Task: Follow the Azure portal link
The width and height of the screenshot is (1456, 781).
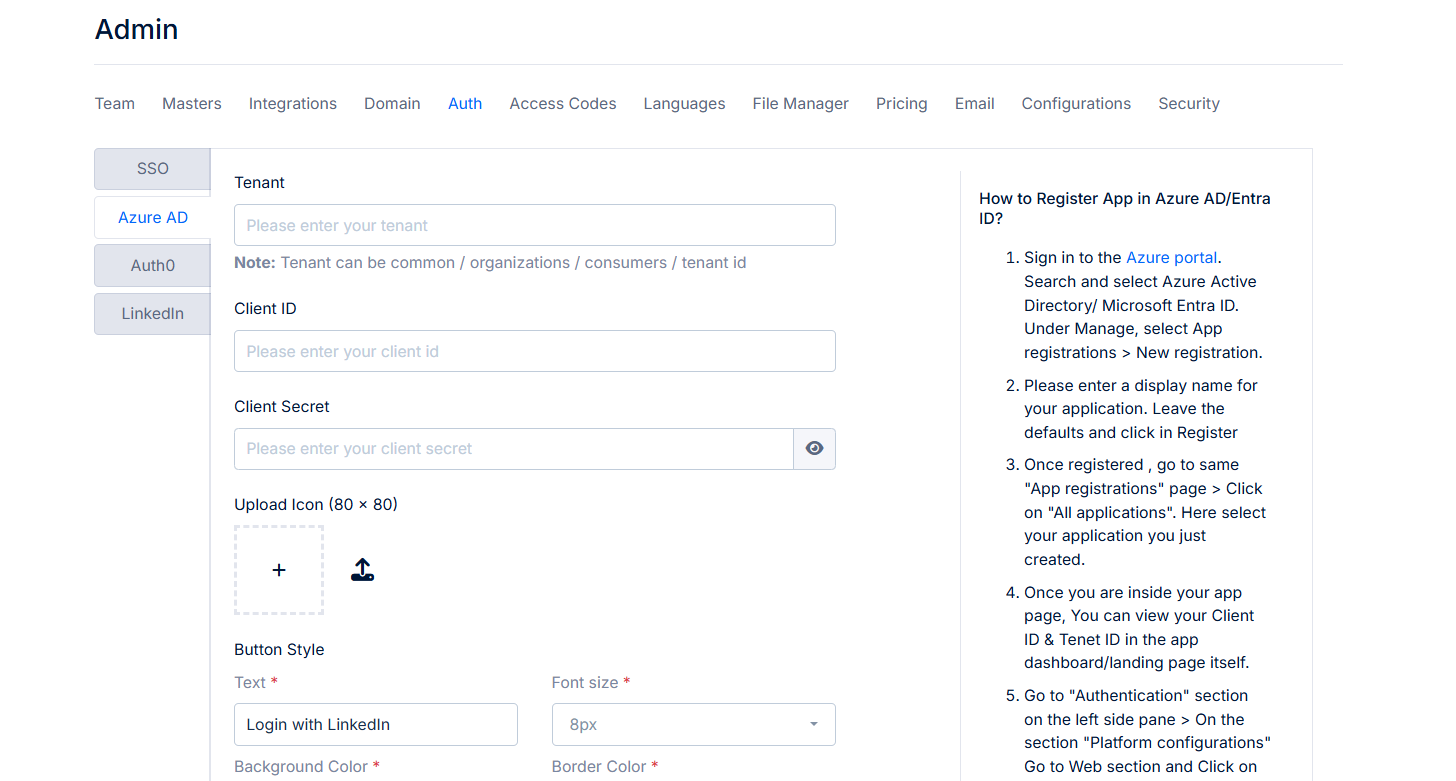Action: tap(1172, 258)
